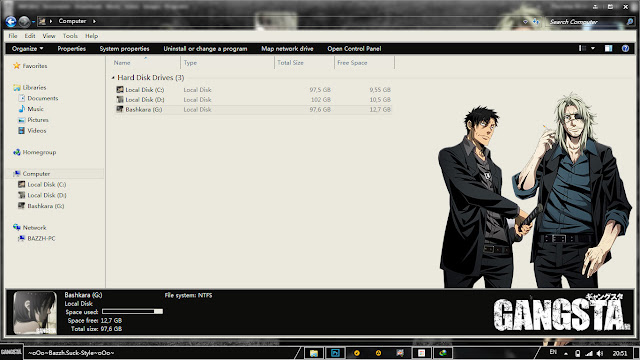The image size is (640, 360).
Task: Click the computer icon in address bar
Action: [42, 21]
